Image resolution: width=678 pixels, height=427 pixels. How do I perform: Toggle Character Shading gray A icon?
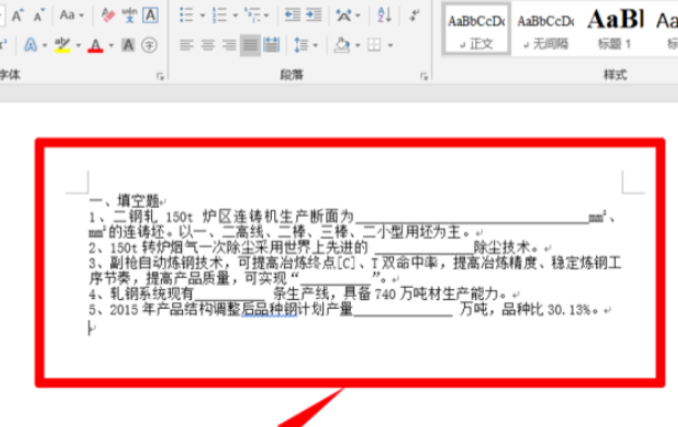click(x=128, y=45)
